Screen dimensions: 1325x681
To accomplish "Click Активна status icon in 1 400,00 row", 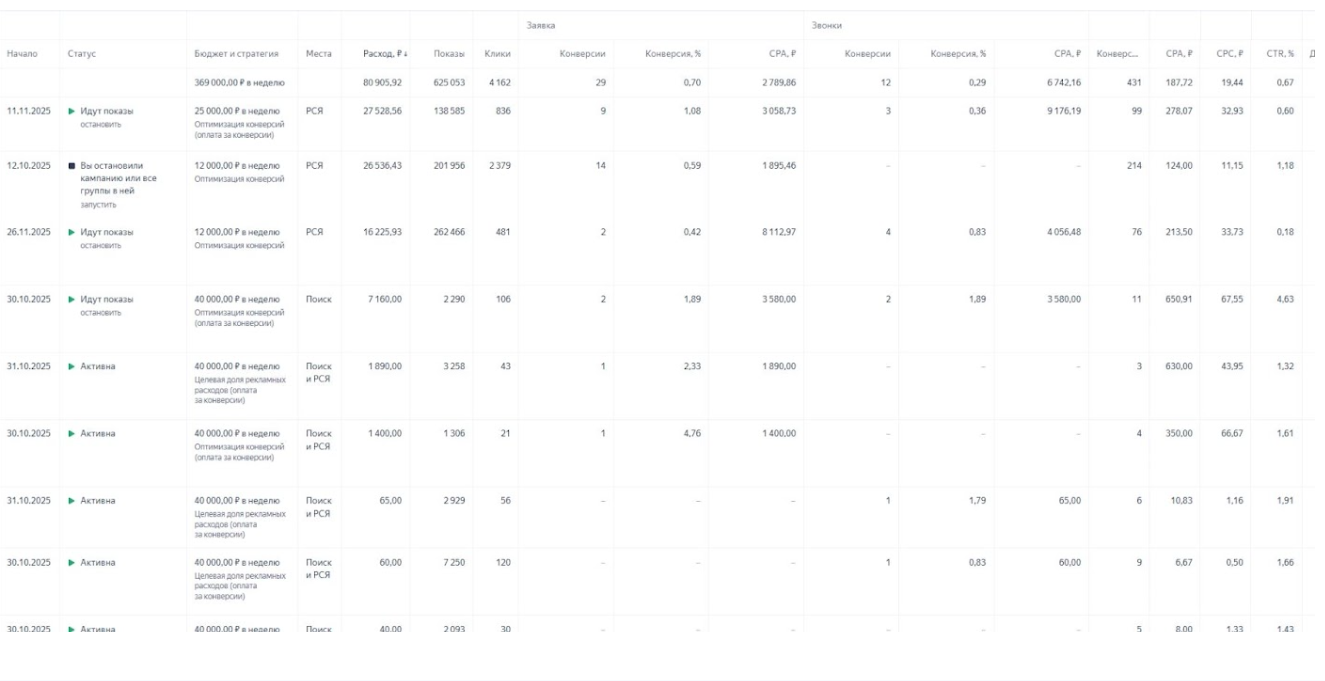I will coord(72,434).
